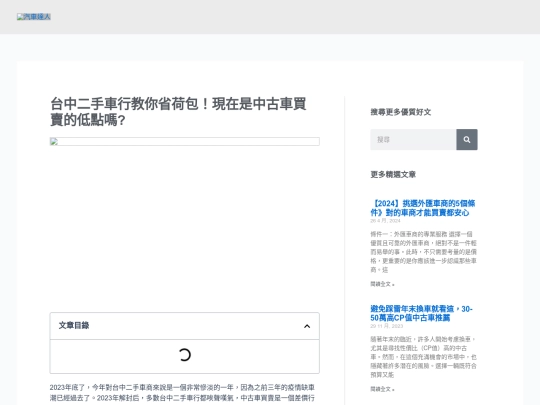Screen dimensions: 540x405
Task: Open the 避免踩雷年末換車 article link
Action: pyautogui.click(x=421, y=313)
